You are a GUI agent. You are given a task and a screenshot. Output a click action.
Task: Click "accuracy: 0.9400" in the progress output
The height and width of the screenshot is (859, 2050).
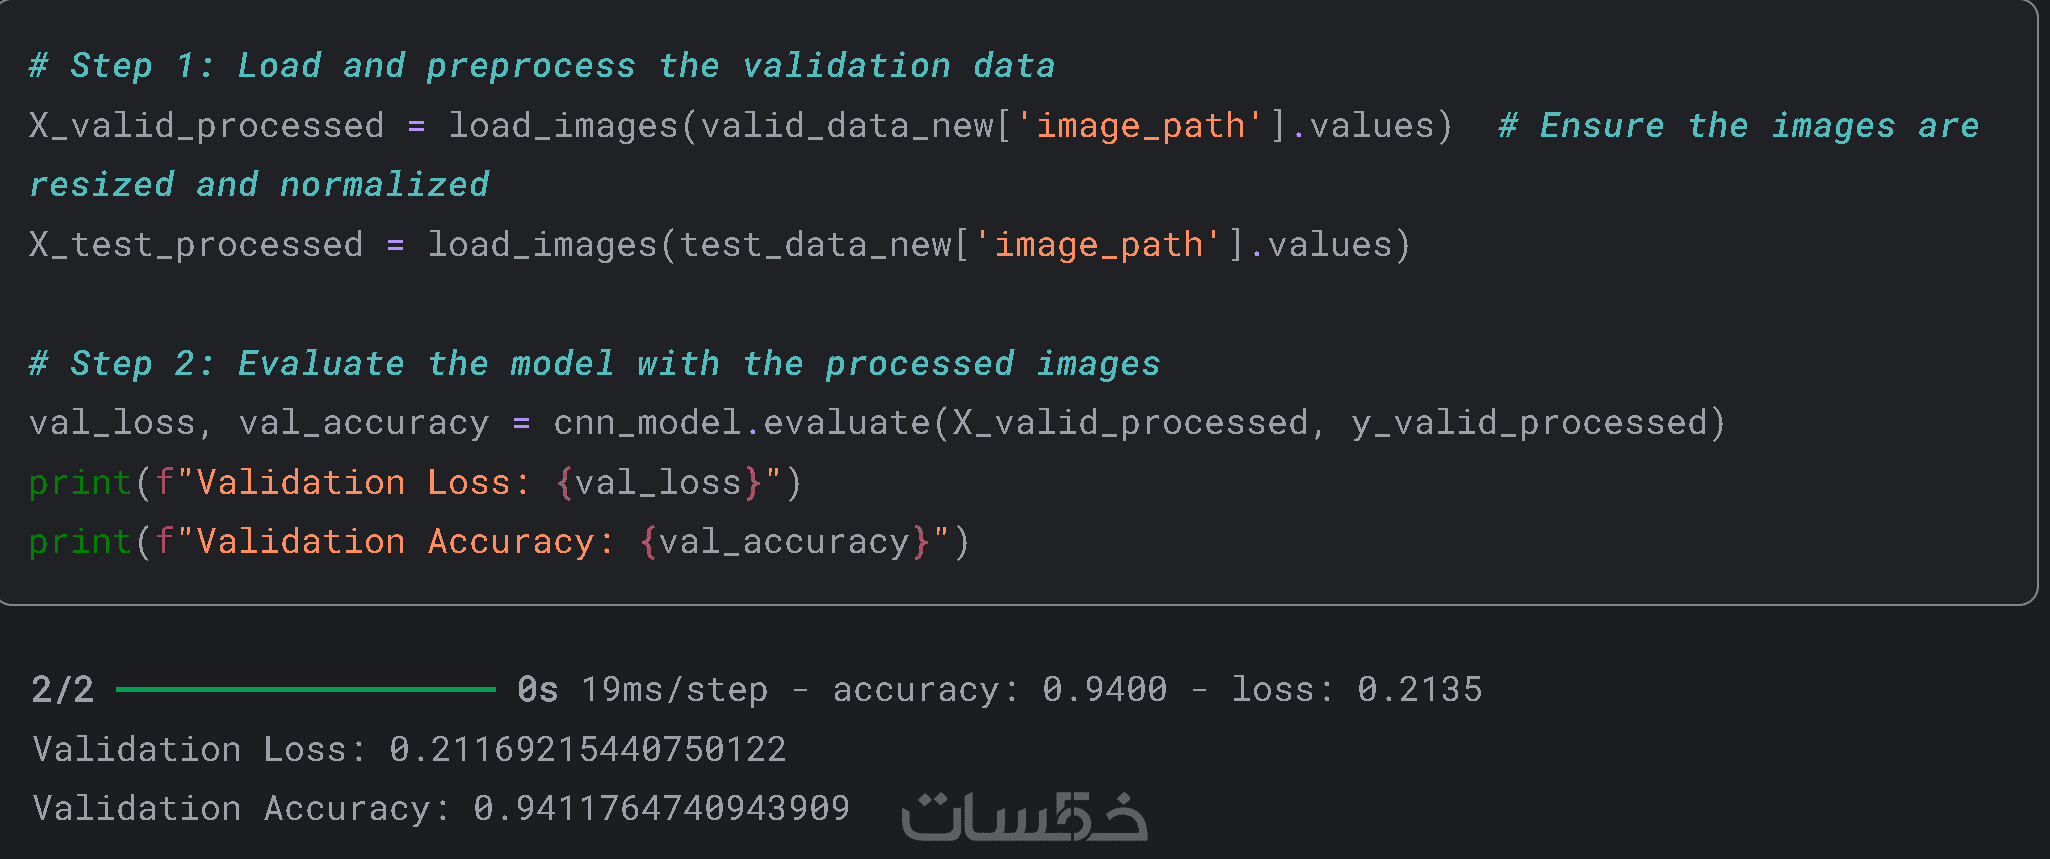pyautogui.click(x=999, y=690)
